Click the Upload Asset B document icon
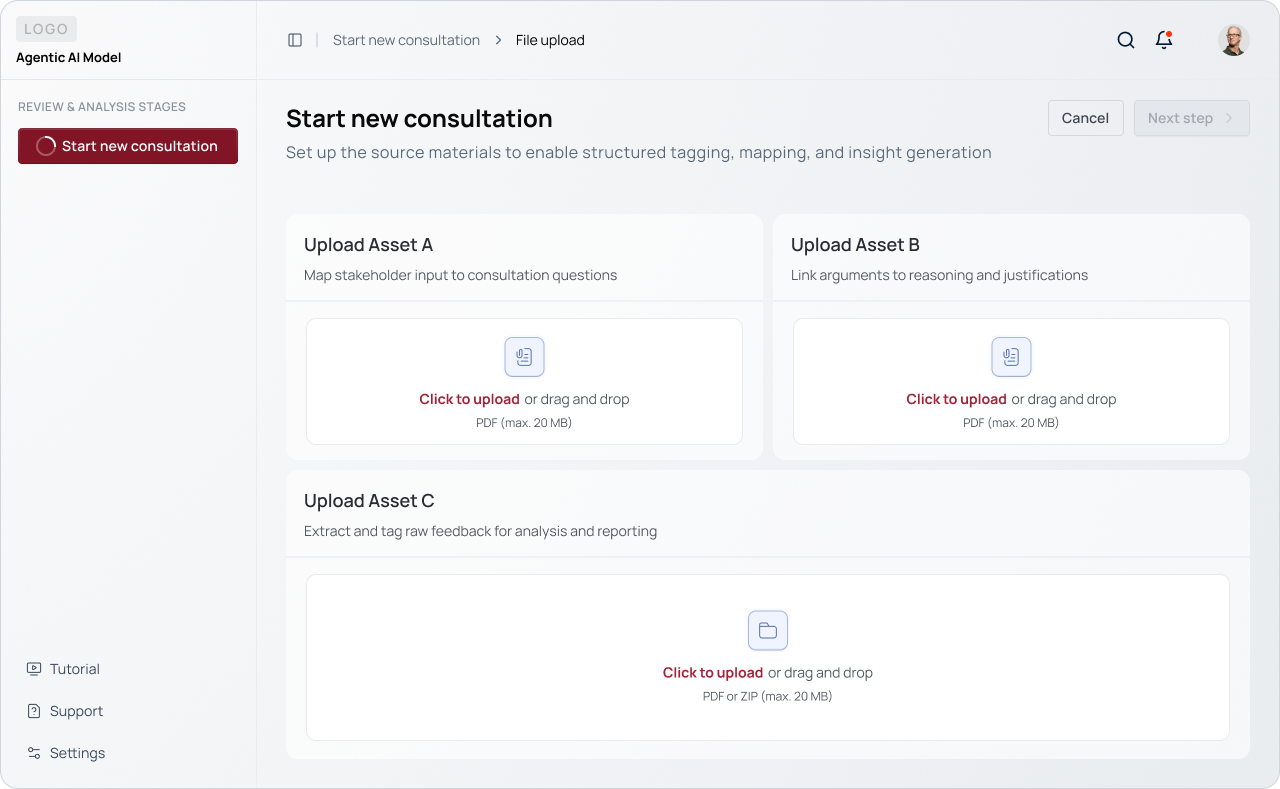Viewport: 1280px width, 789px height. click(x=1011, y=357)
